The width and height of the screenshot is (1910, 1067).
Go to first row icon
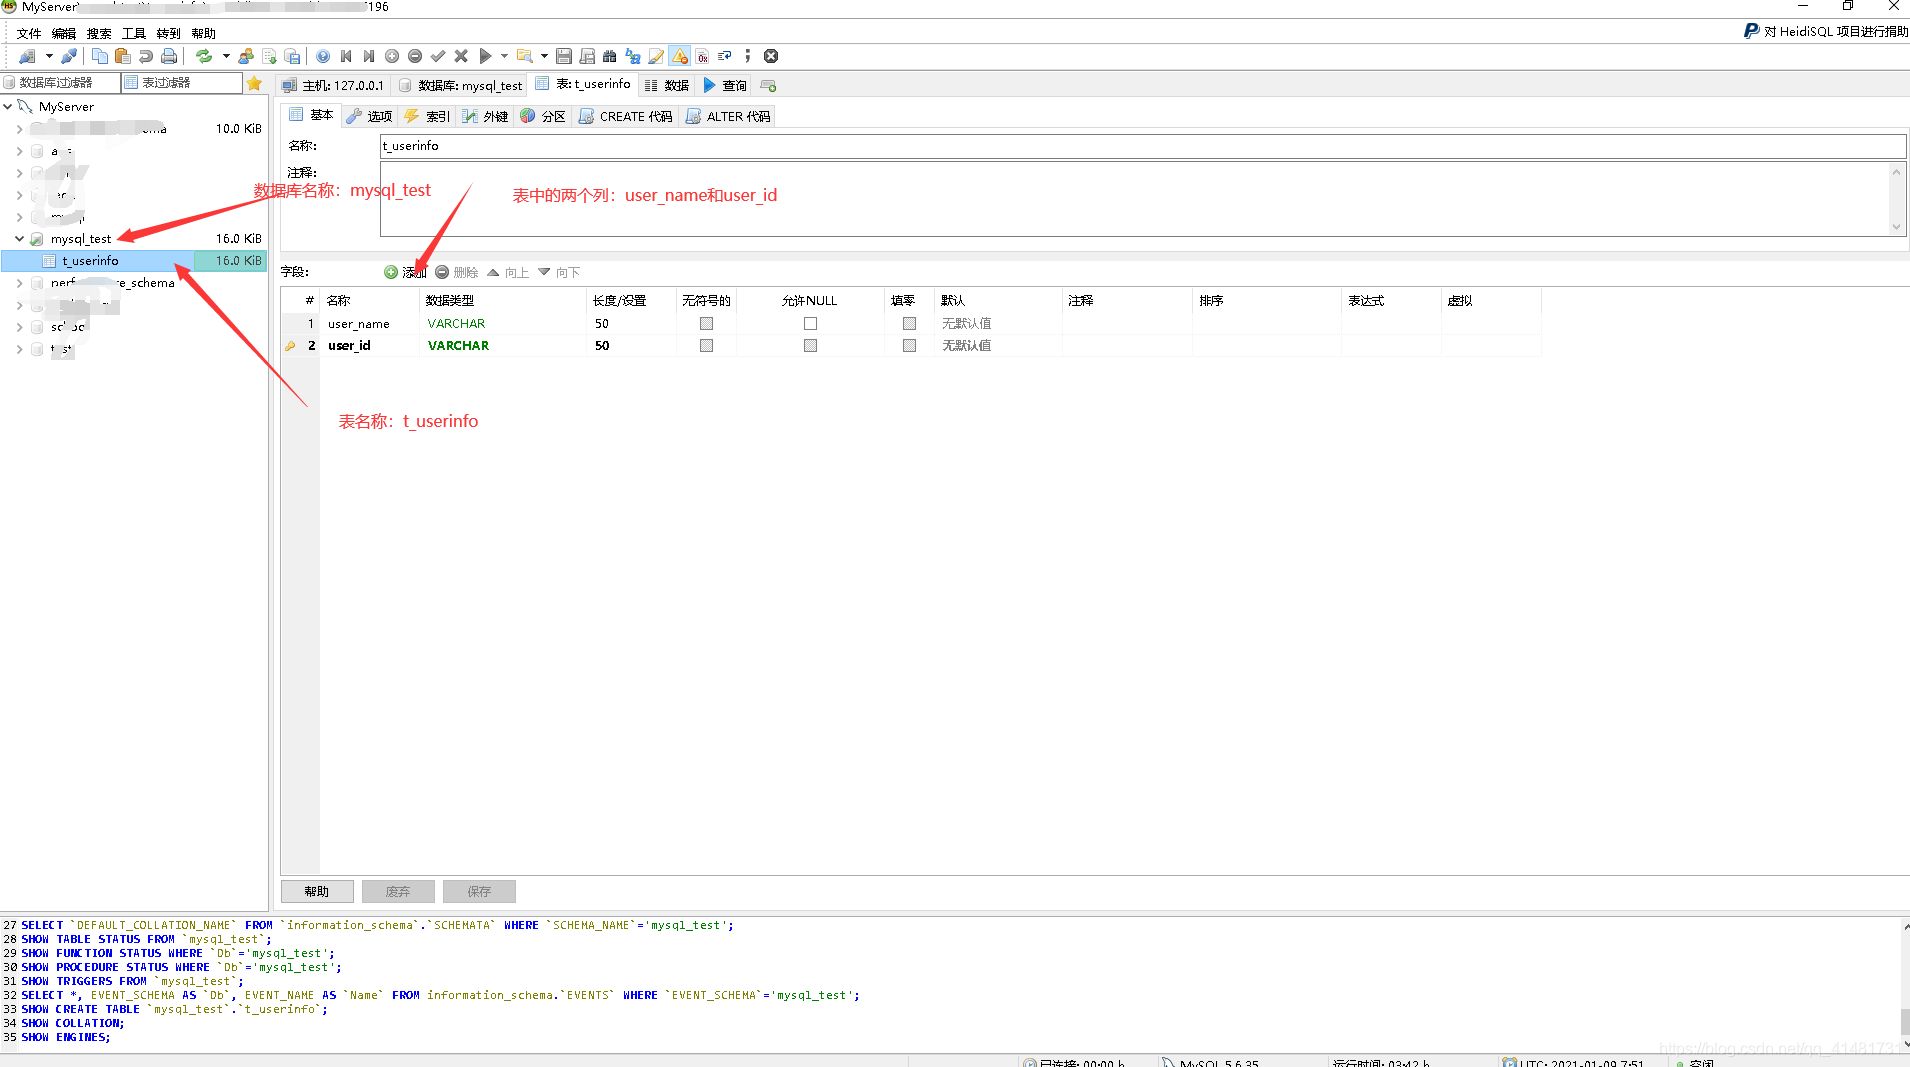point(346,56)
